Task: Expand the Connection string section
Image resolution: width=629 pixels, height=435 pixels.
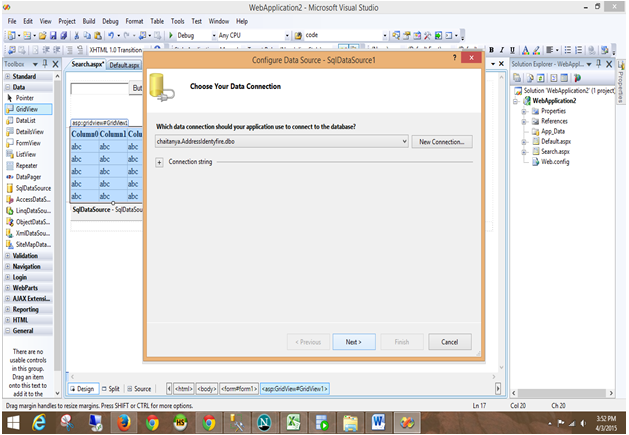Action: (159, 163)
